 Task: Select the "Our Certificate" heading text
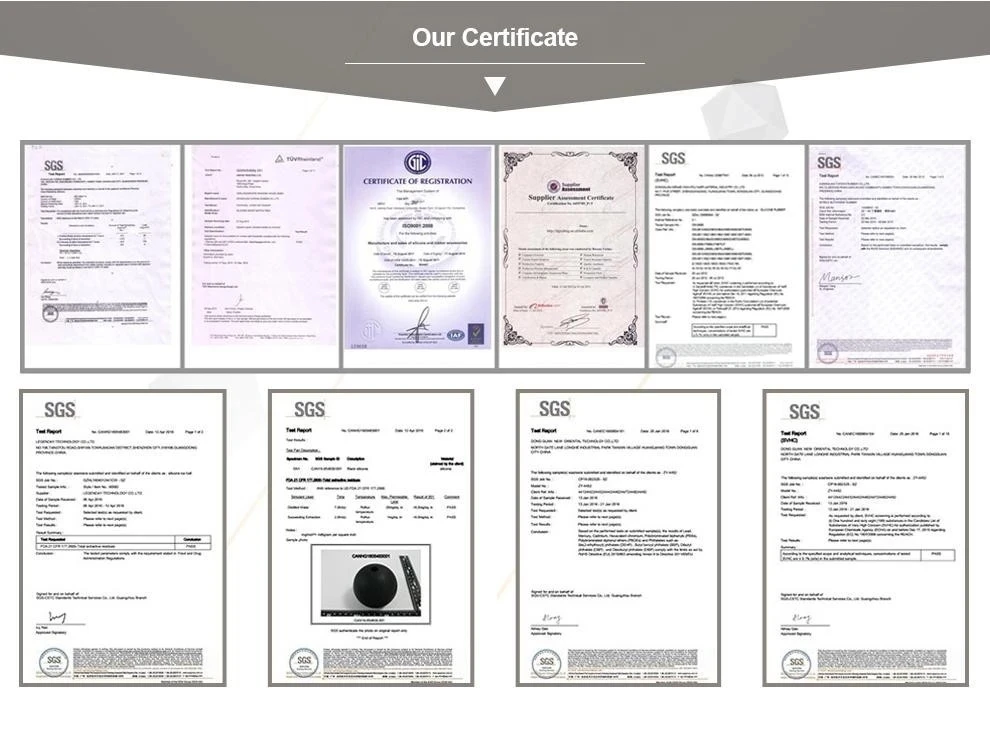click(x=495, y=37)
